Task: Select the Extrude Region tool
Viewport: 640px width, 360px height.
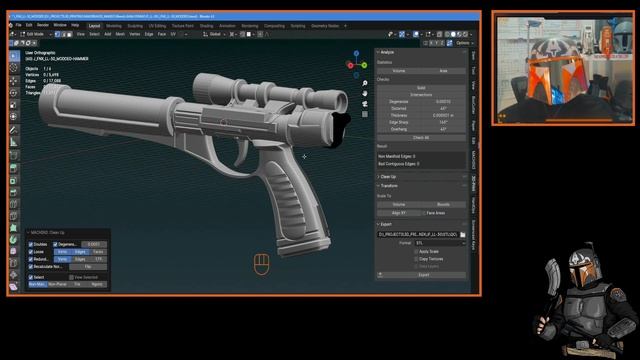Action: [14, 168]
